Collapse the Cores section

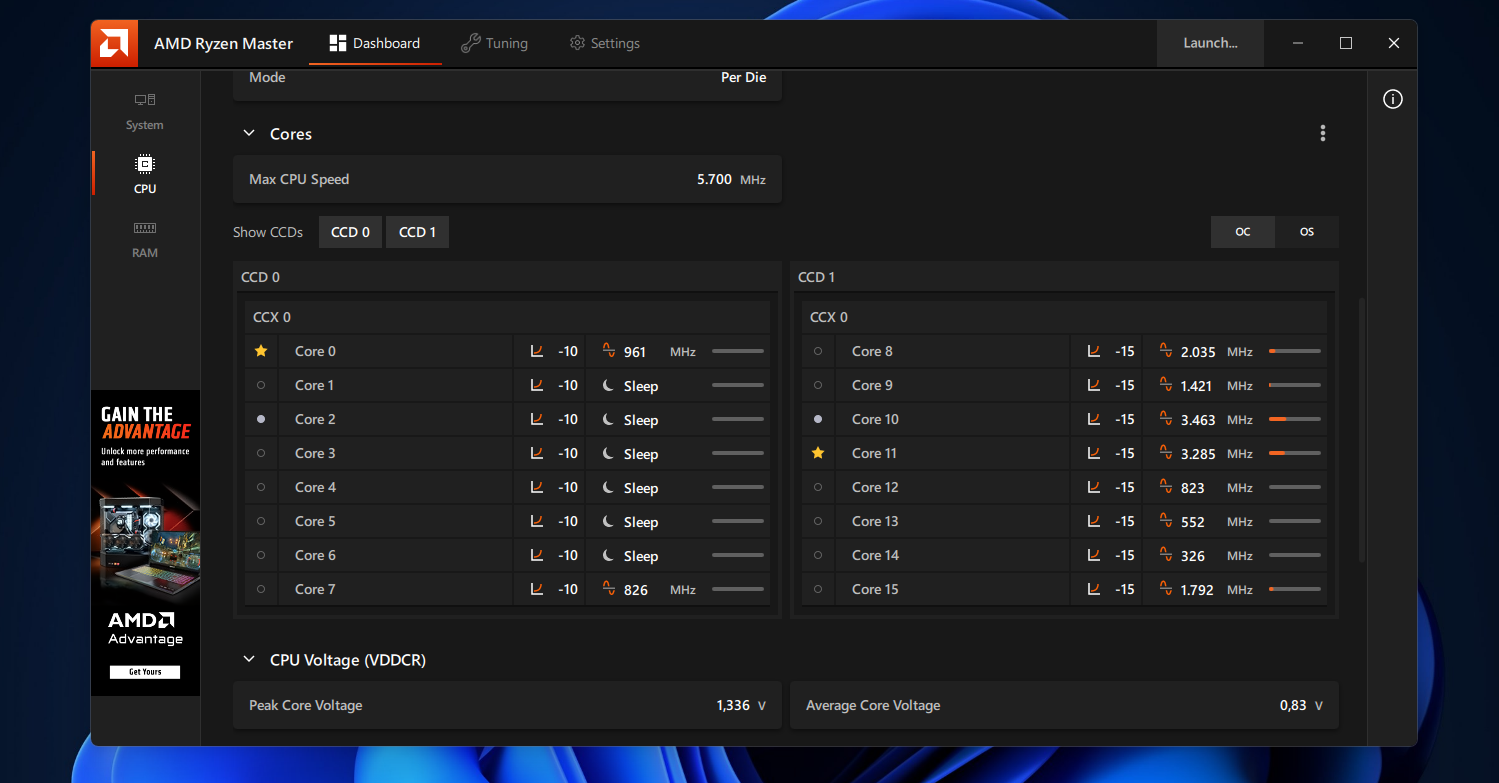(x=249, y=133)
